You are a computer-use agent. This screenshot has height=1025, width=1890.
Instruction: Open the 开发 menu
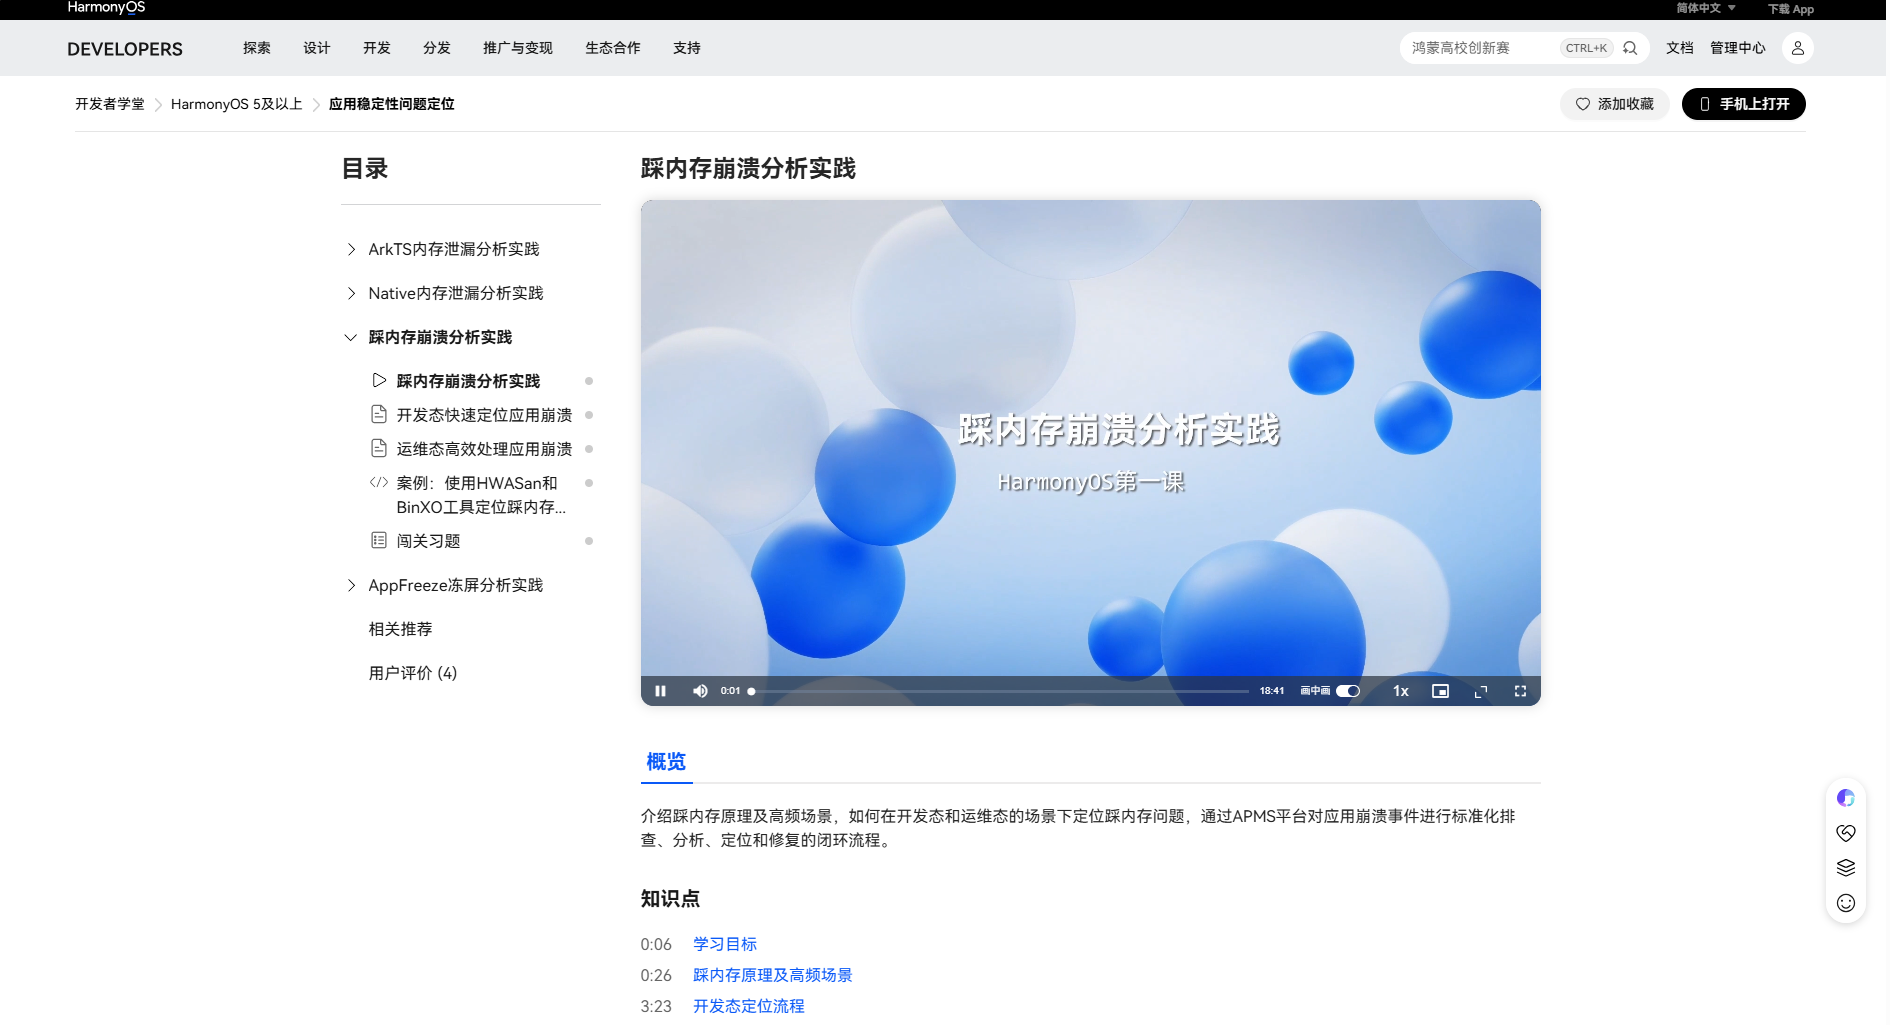pos(377,48)
